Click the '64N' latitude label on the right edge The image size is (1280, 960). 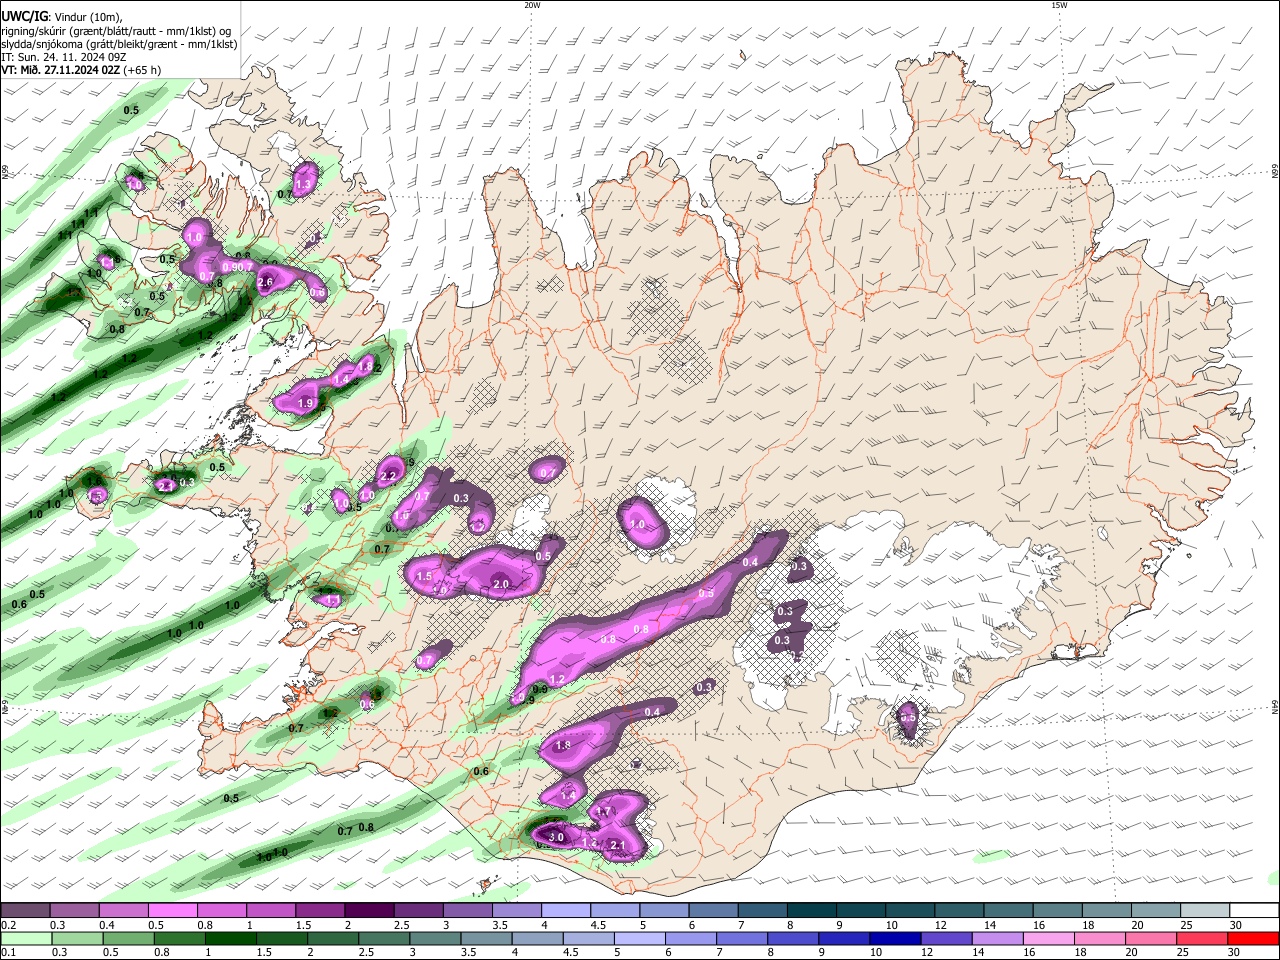tap(1274, 706)
